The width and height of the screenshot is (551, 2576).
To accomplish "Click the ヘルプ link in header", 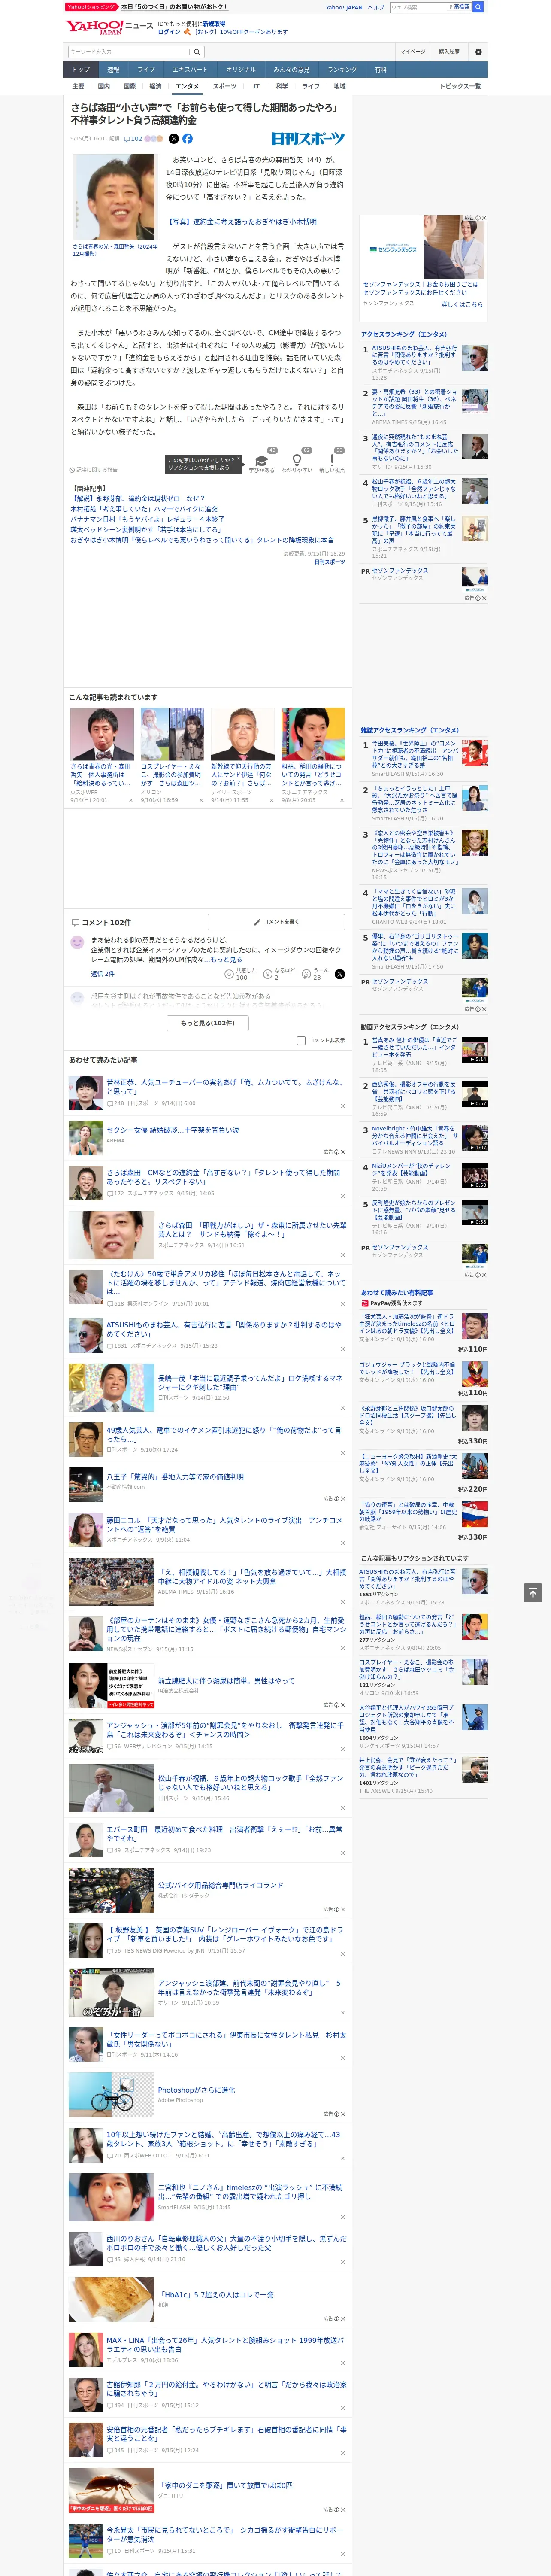I will 376,7.
